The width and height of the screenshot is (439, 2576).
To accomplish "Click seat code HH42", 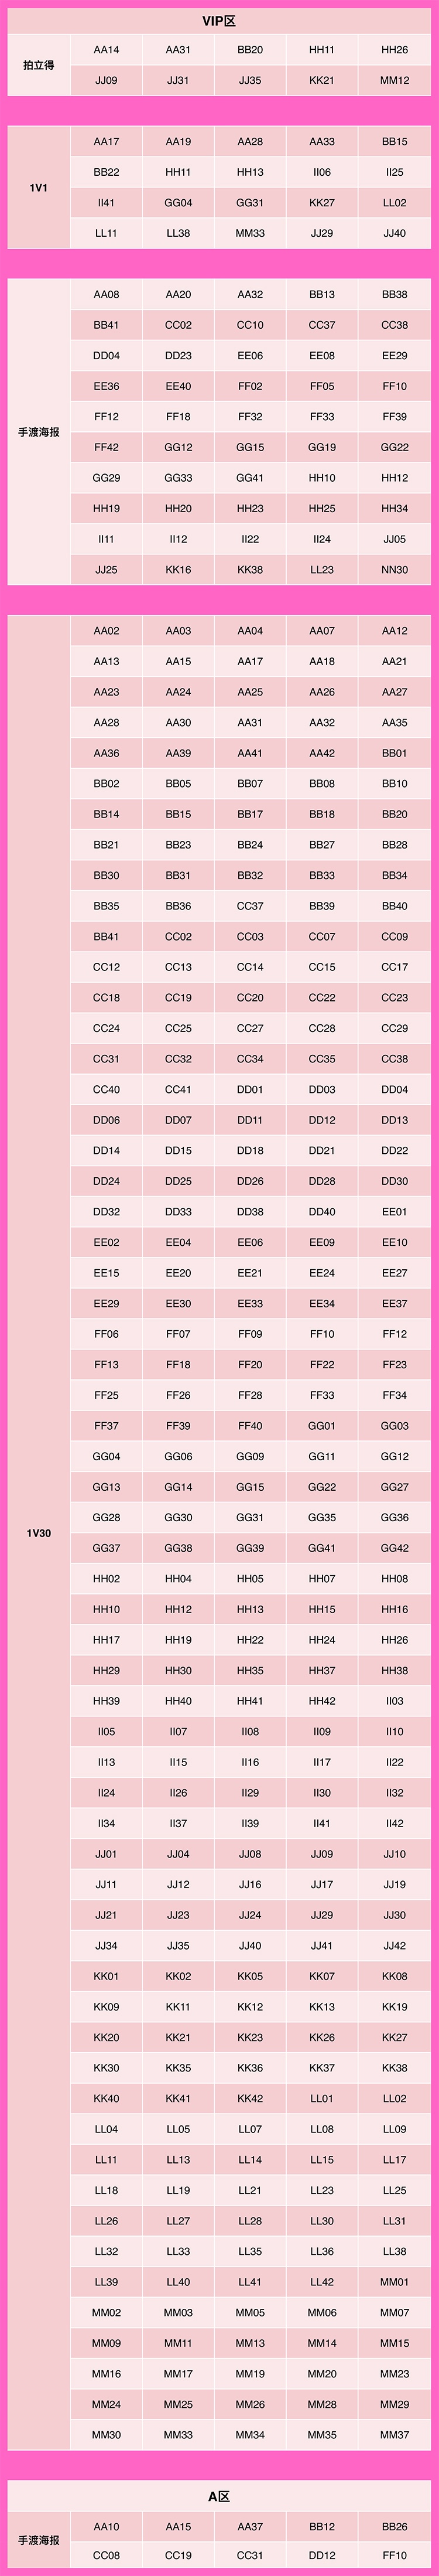I will [322, 1701].
